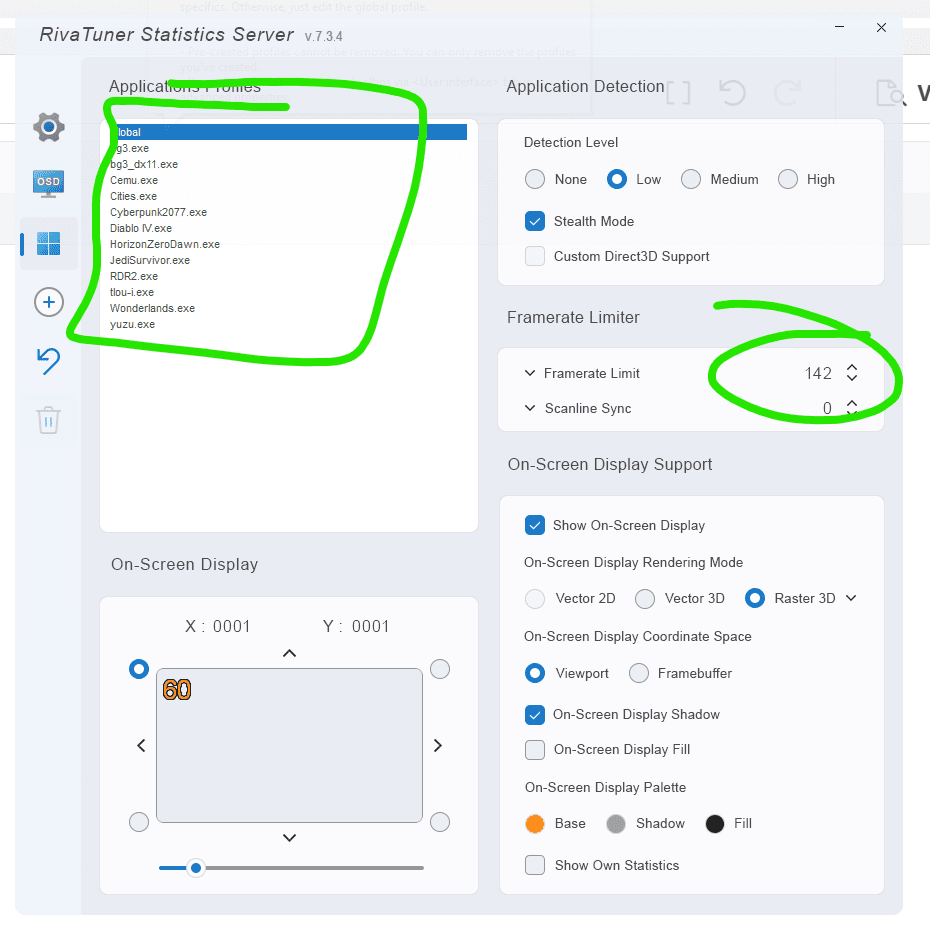Open the Raster 3D dropdown arrow
Screen dimensions: 930x931
pos(851,598)
